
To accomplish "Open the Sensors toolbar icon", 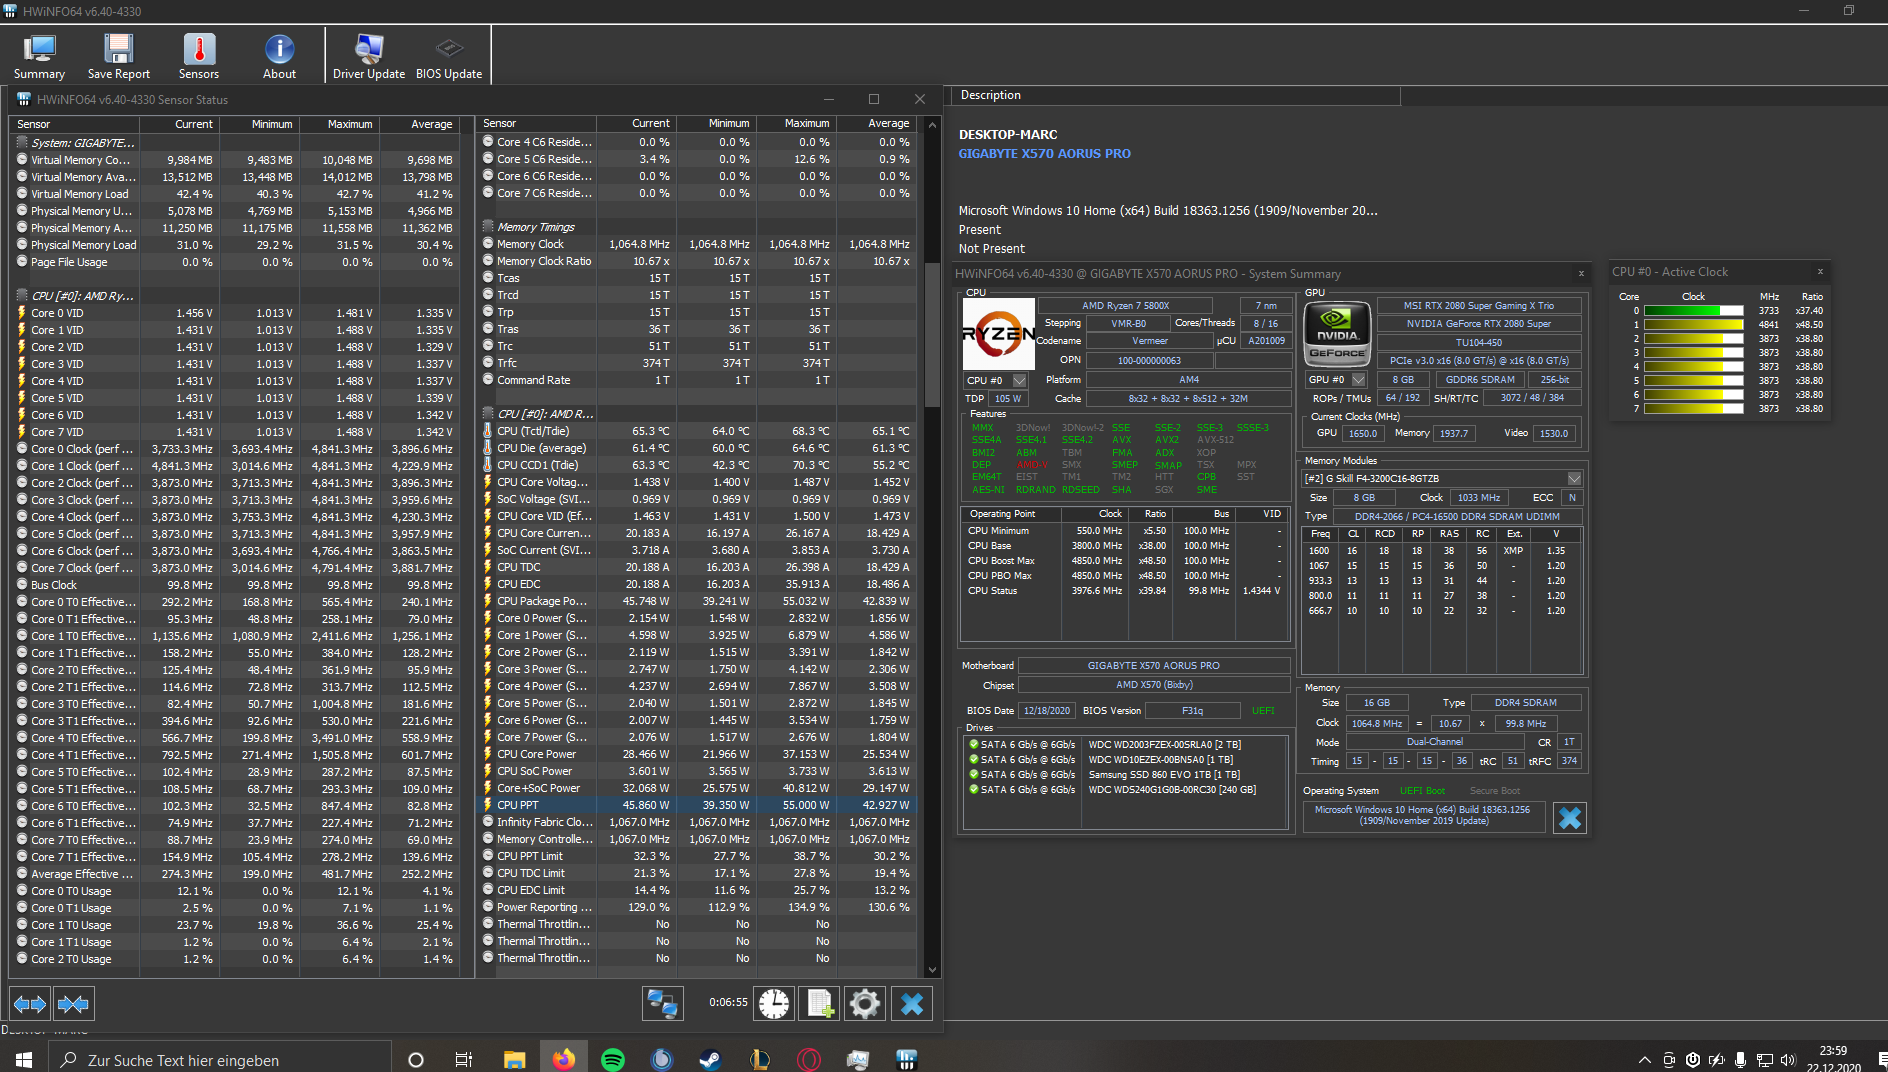I will tap(199, 56).
